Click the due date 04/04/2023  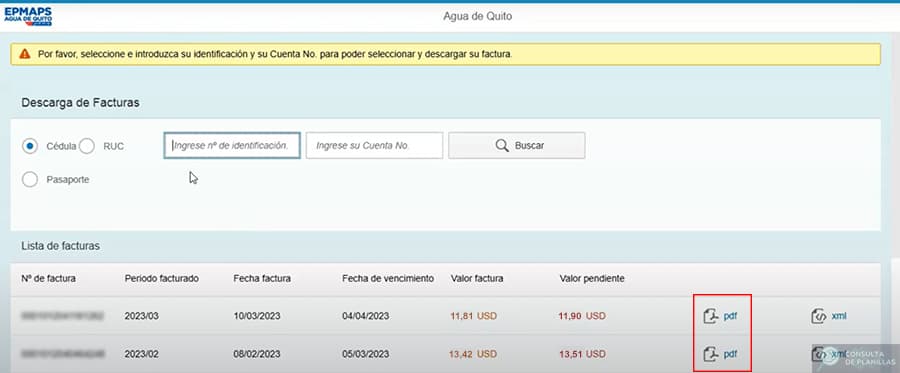coord(366,316)
